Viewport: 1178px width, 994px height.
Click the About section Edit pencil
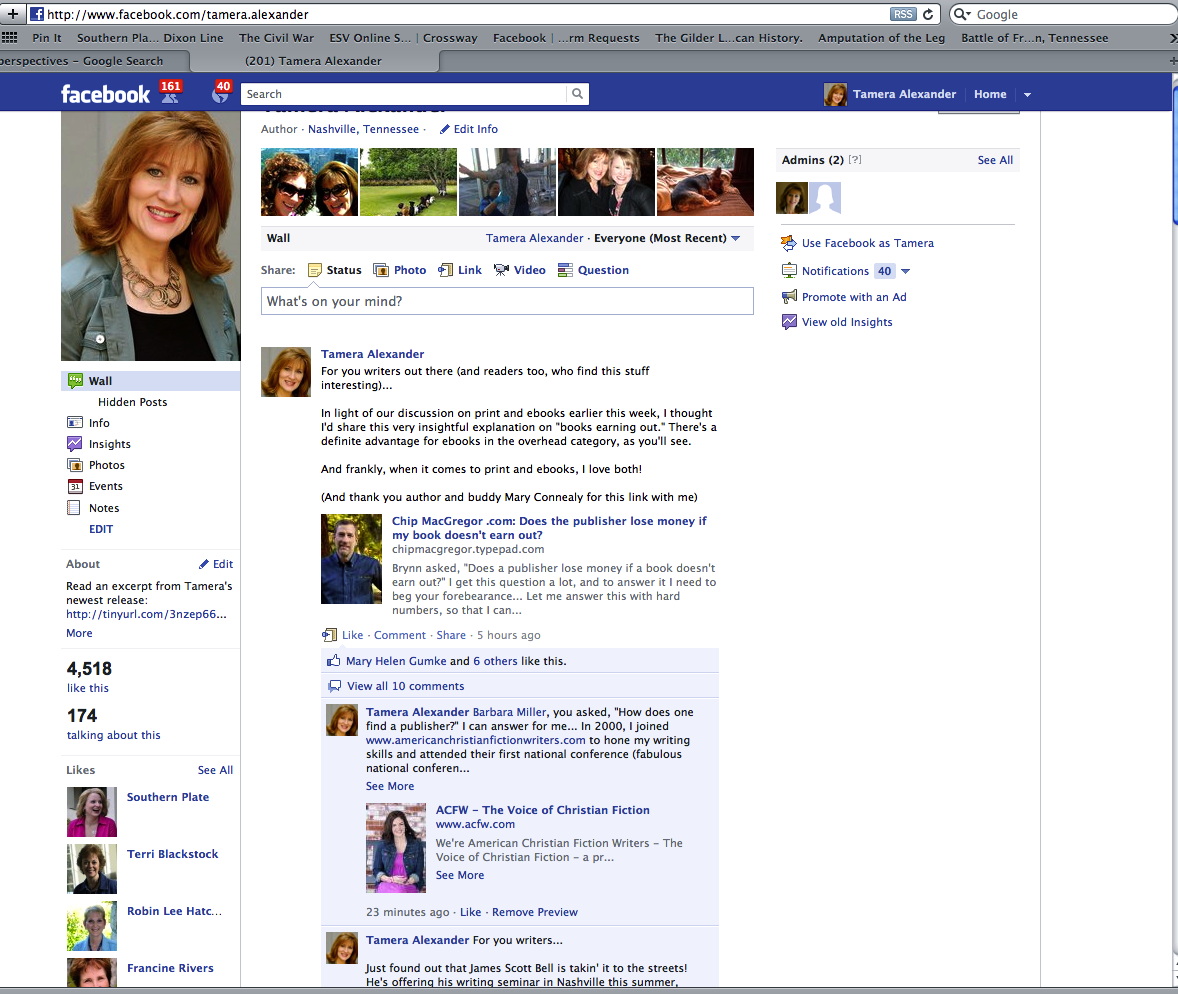(x=216, y=564)
